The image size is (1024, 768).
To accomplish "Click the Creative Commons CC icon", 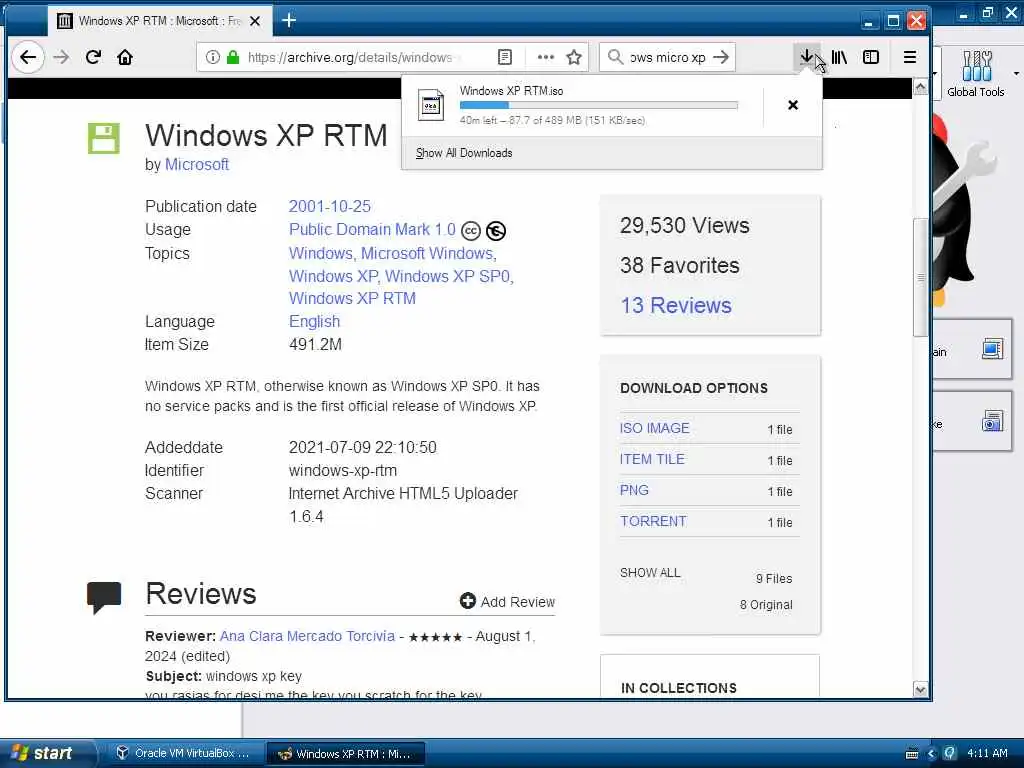I will pos(471,231).
